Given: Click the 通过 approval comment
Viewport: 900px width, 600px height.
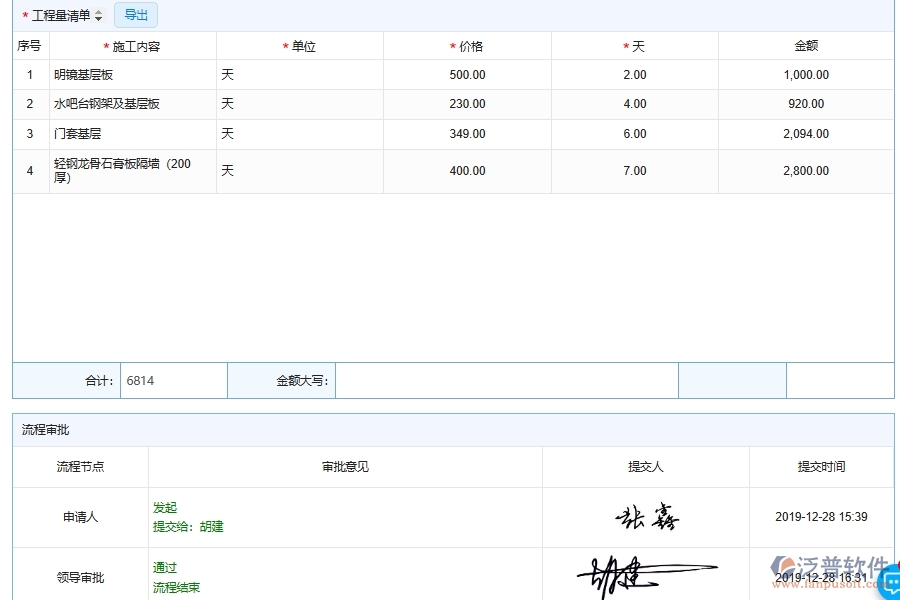Looking at the screenshot, I should (x=165, y=568).
